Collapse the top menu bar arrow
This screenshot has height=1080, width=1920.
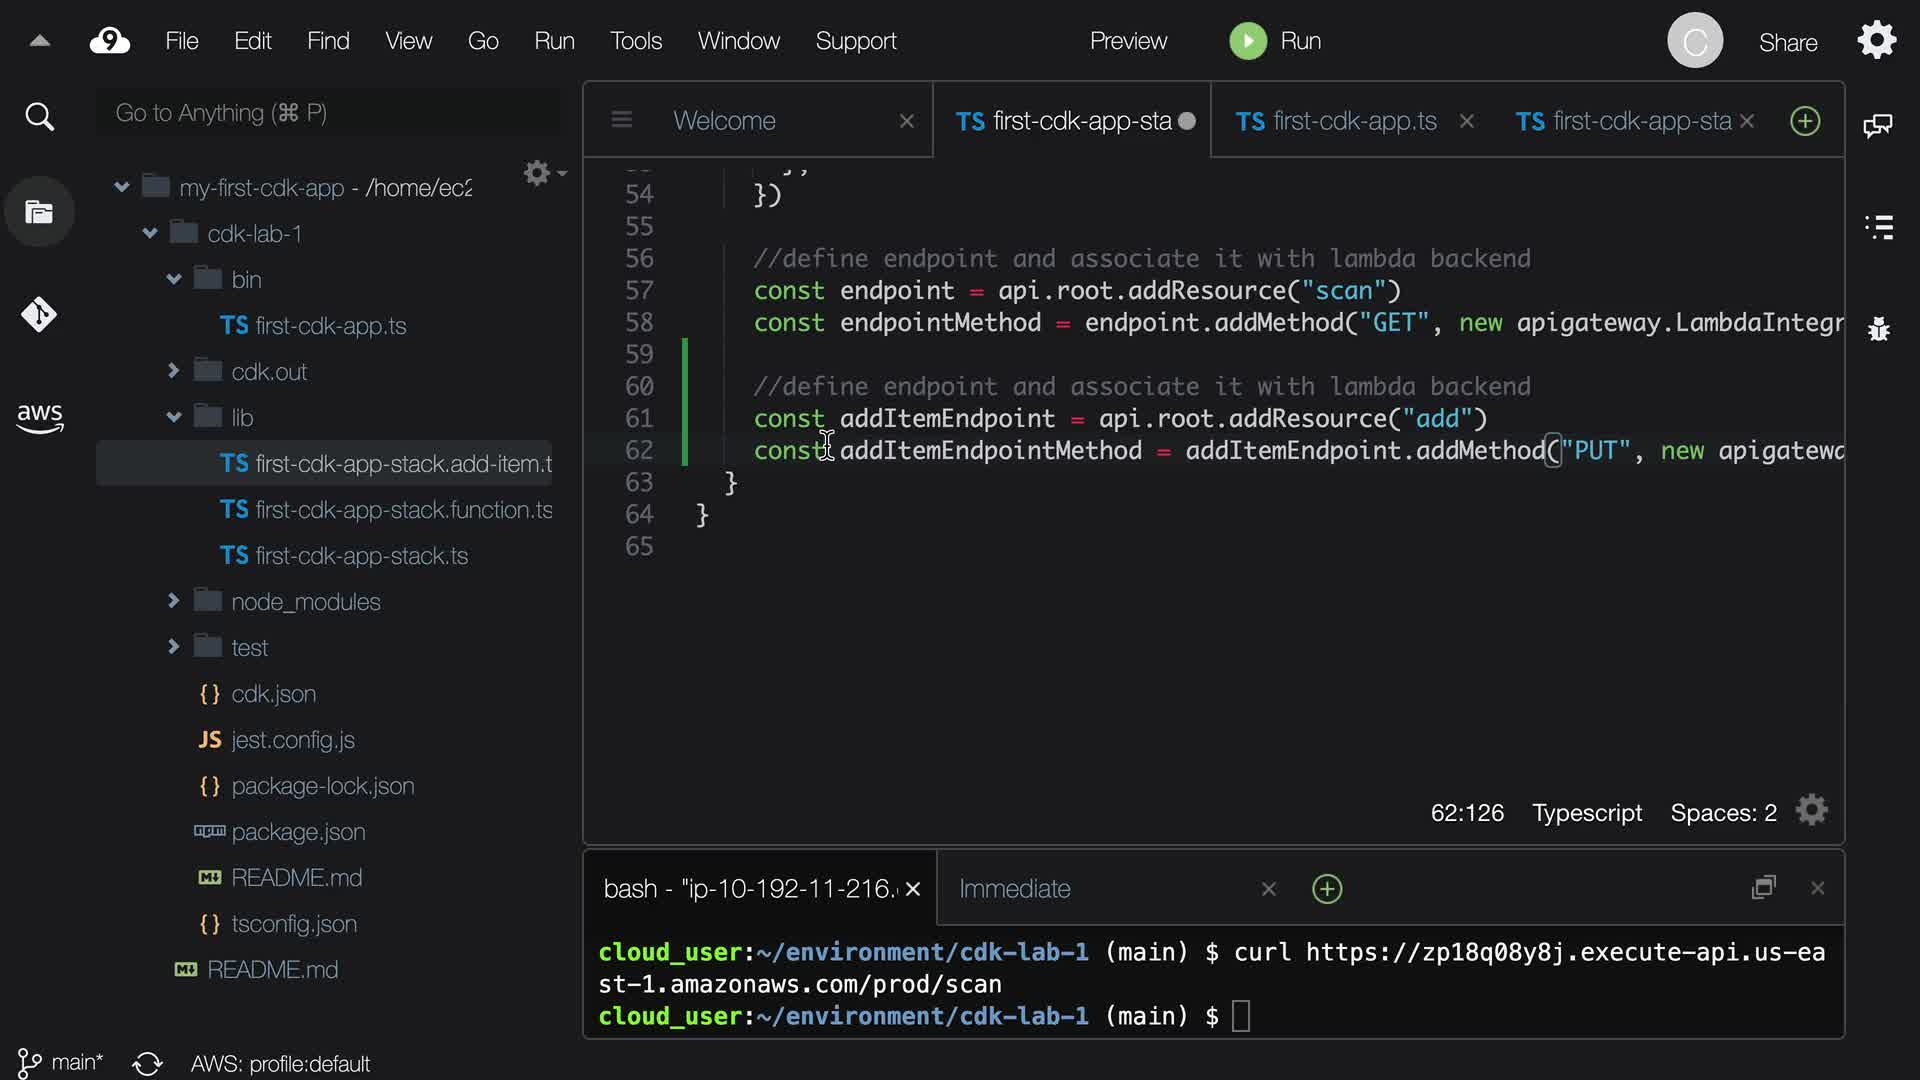point(40,41)
